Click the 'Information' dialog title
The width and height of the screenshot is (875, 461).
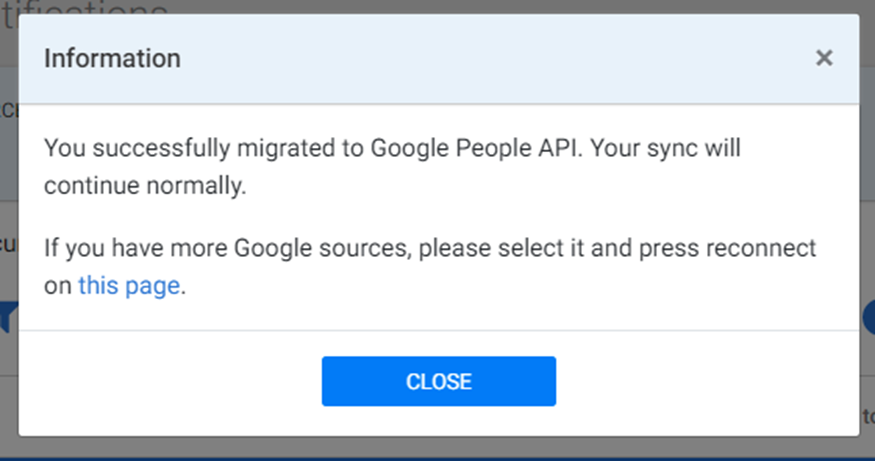pyautogui.click(x=112, y=58)
